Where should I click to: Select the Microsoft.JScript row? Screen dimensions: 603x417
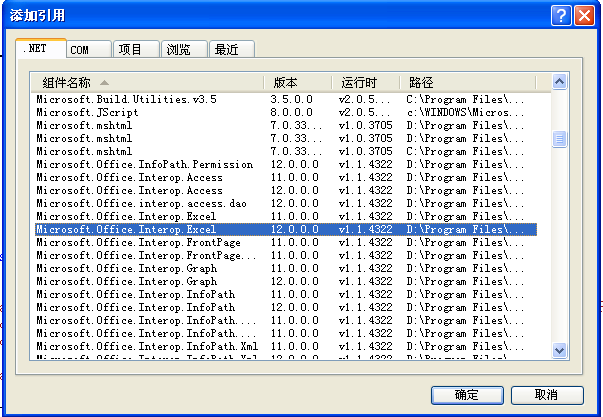286,112
